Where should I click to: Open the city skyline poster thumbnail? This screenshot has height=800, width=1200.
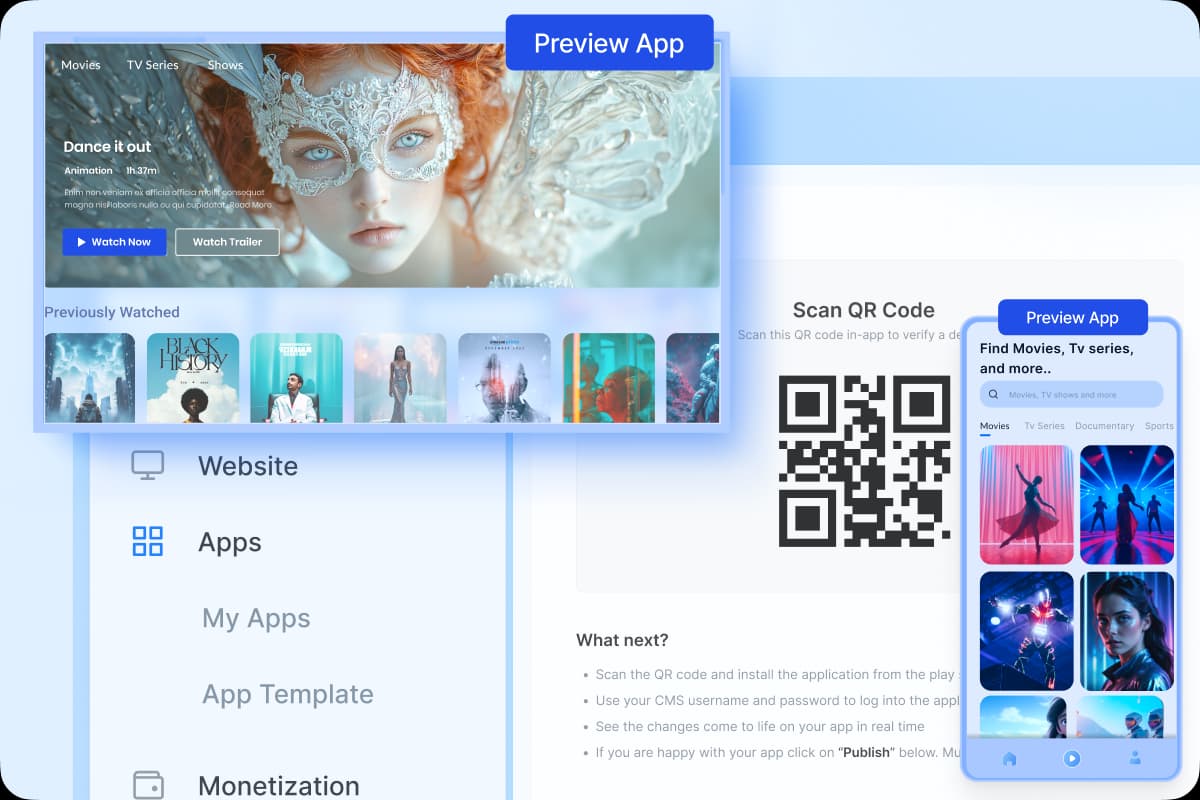tap(90, 378)
